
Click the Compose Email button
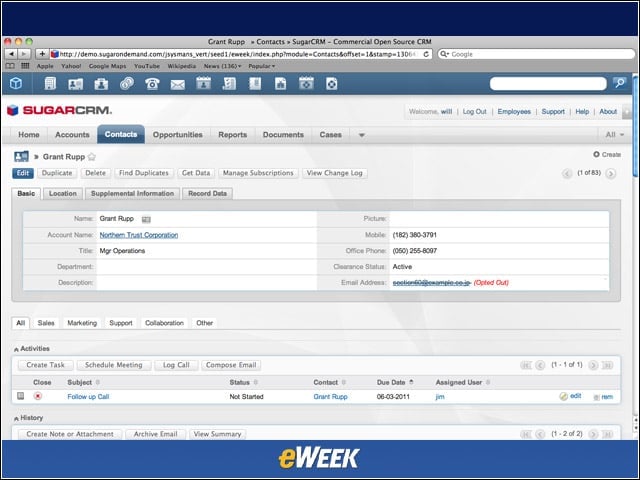pyautogui.click(x=231, y=365)
